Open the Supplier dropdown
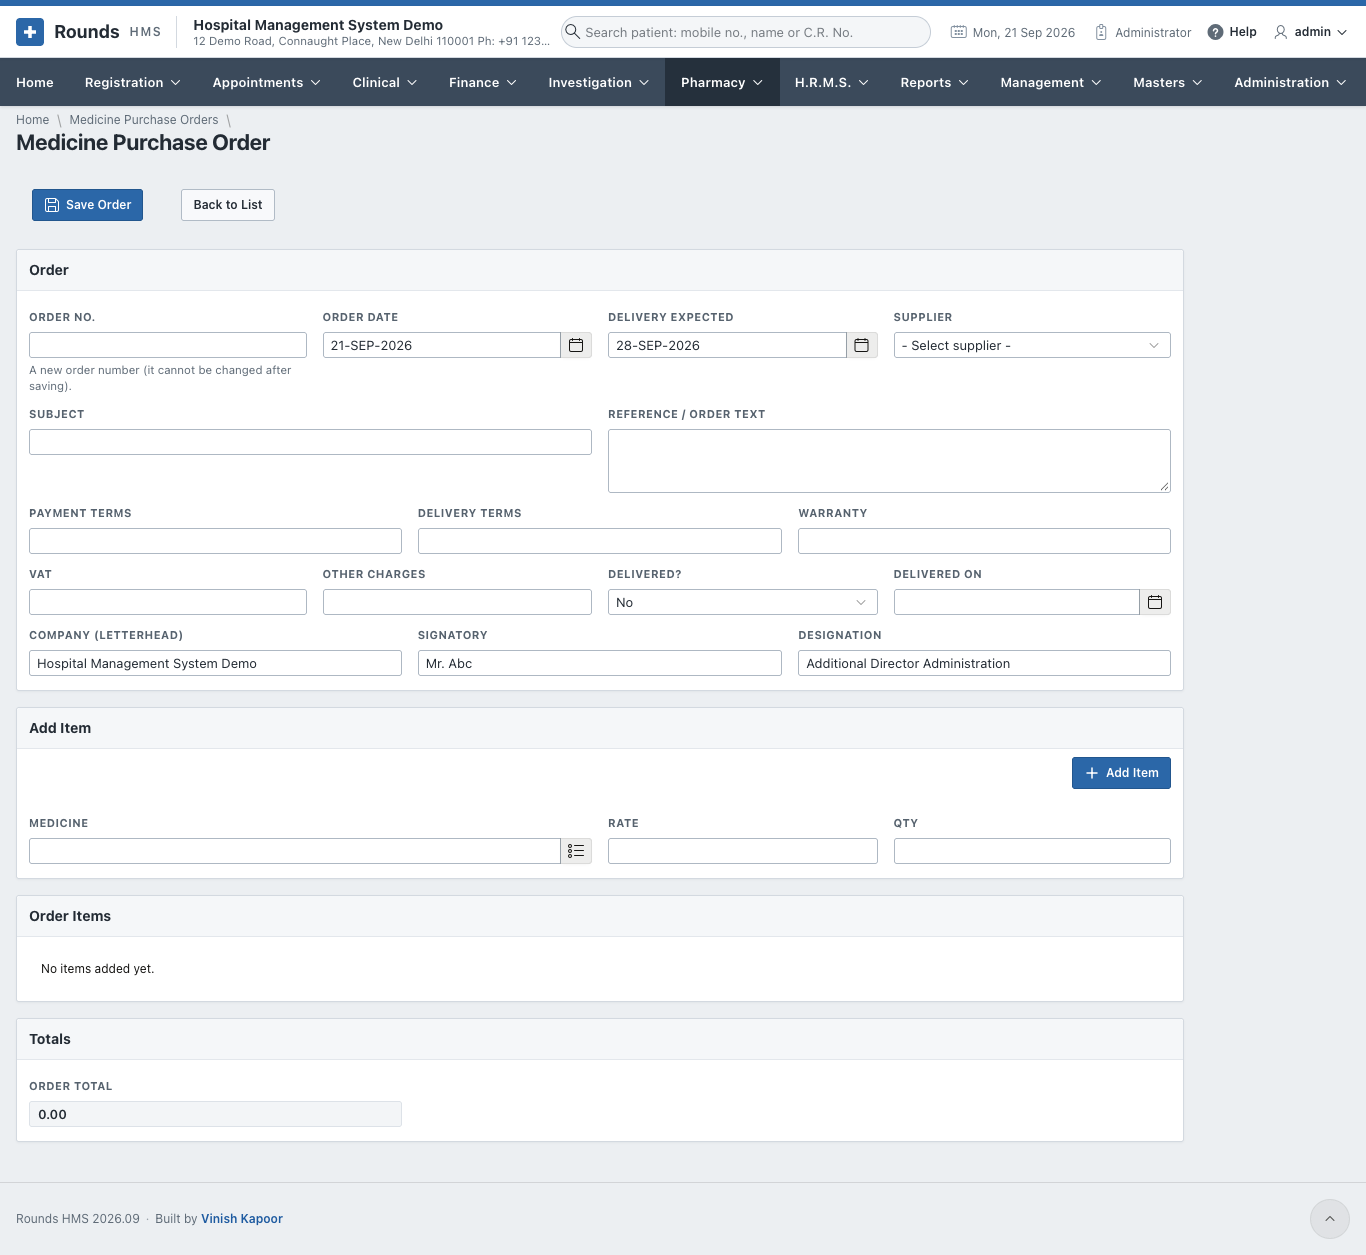This screenshot has height=1255, width=1366. tap(1032, 345)
